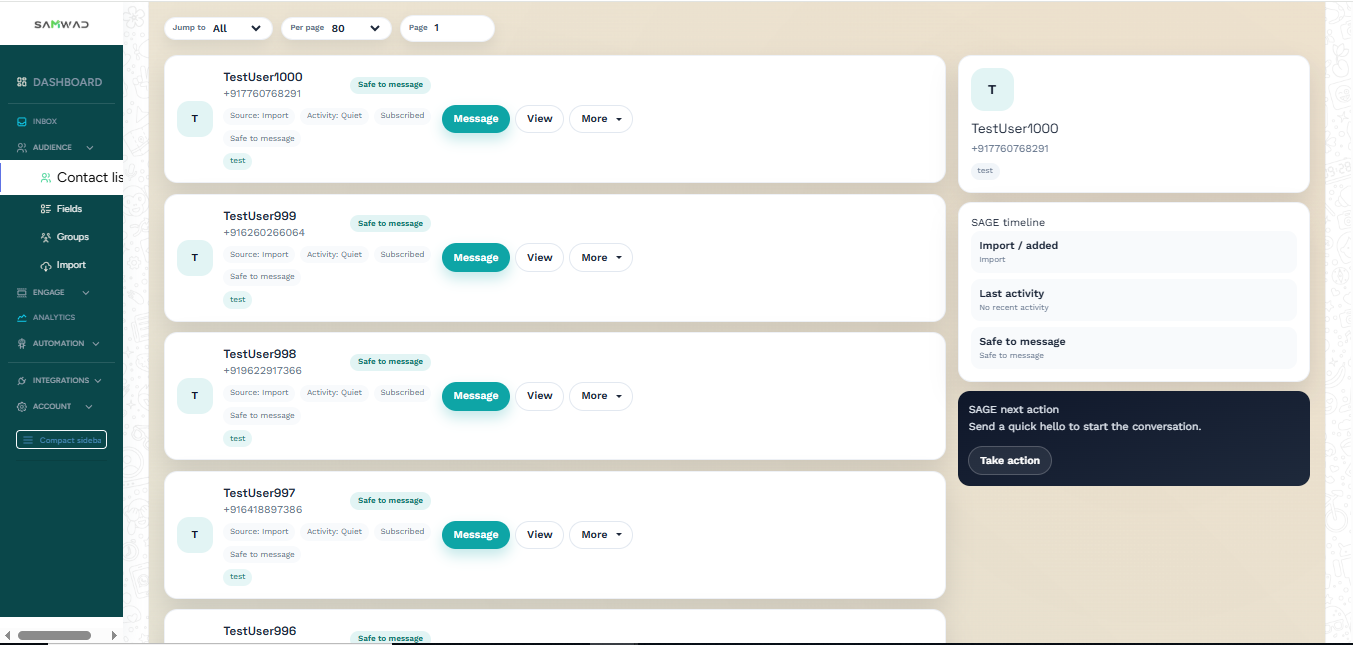Open the Per page dropdown
The height and width of the screenshot is (645, 1353).
point(335,29)
